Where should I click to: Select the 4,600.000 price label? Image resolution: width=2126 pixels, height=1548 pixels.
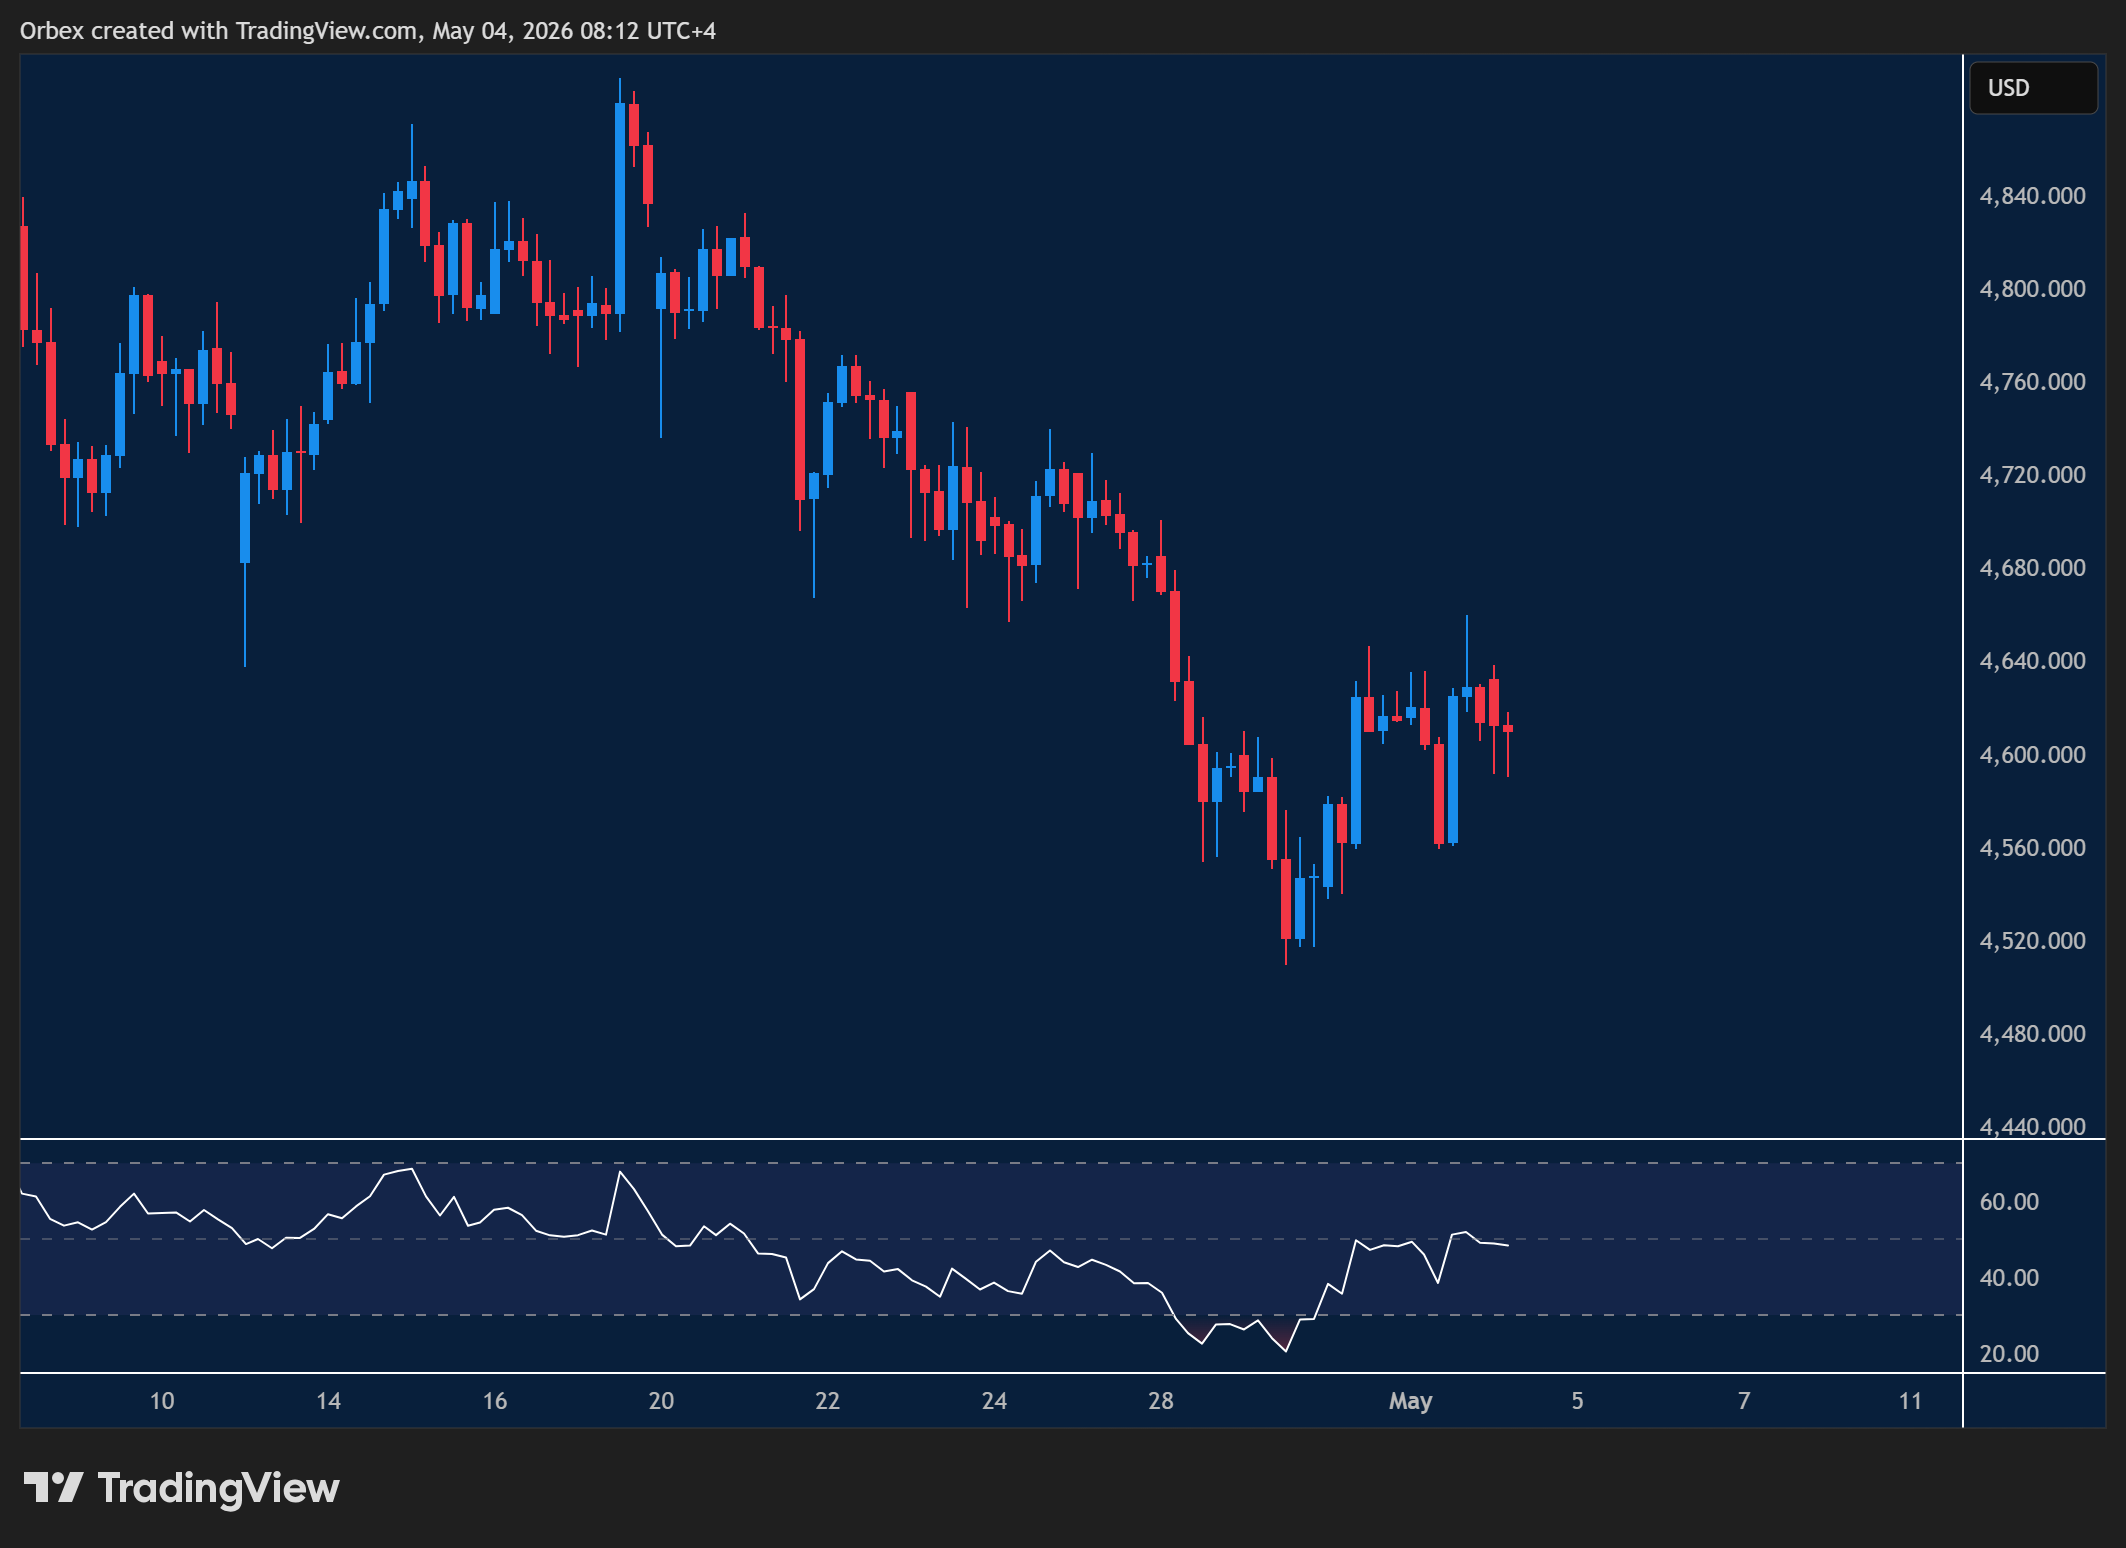point(2032,754)
